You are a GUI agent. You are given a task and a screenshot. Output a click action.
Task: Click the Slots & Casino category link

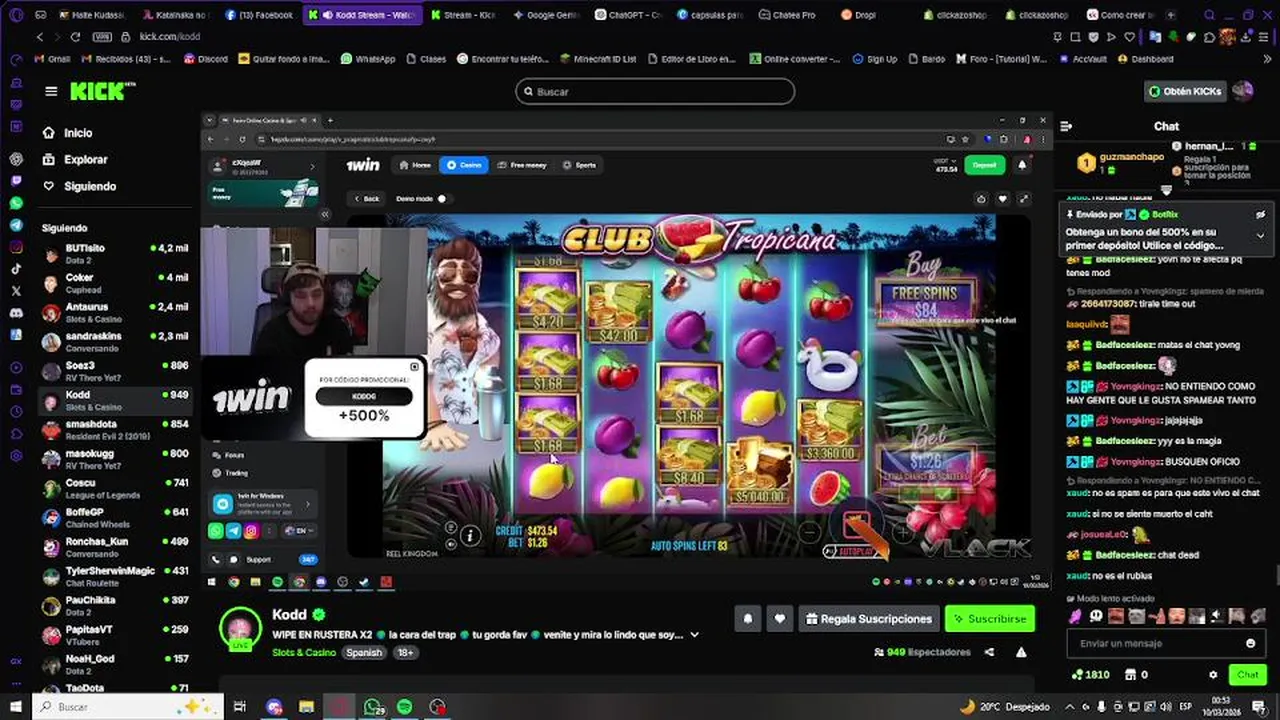click(304, 652)
